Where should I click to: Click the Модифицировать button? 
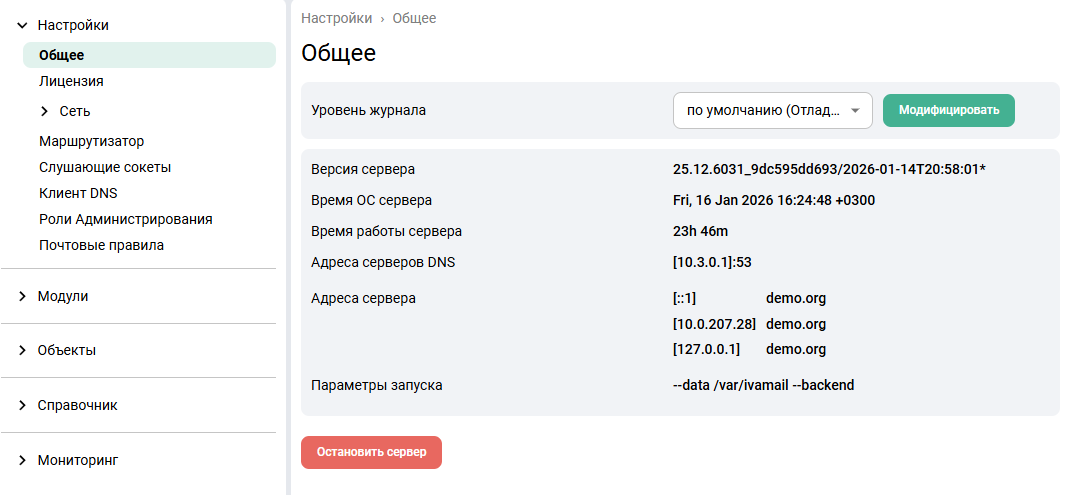pos(948,111)
